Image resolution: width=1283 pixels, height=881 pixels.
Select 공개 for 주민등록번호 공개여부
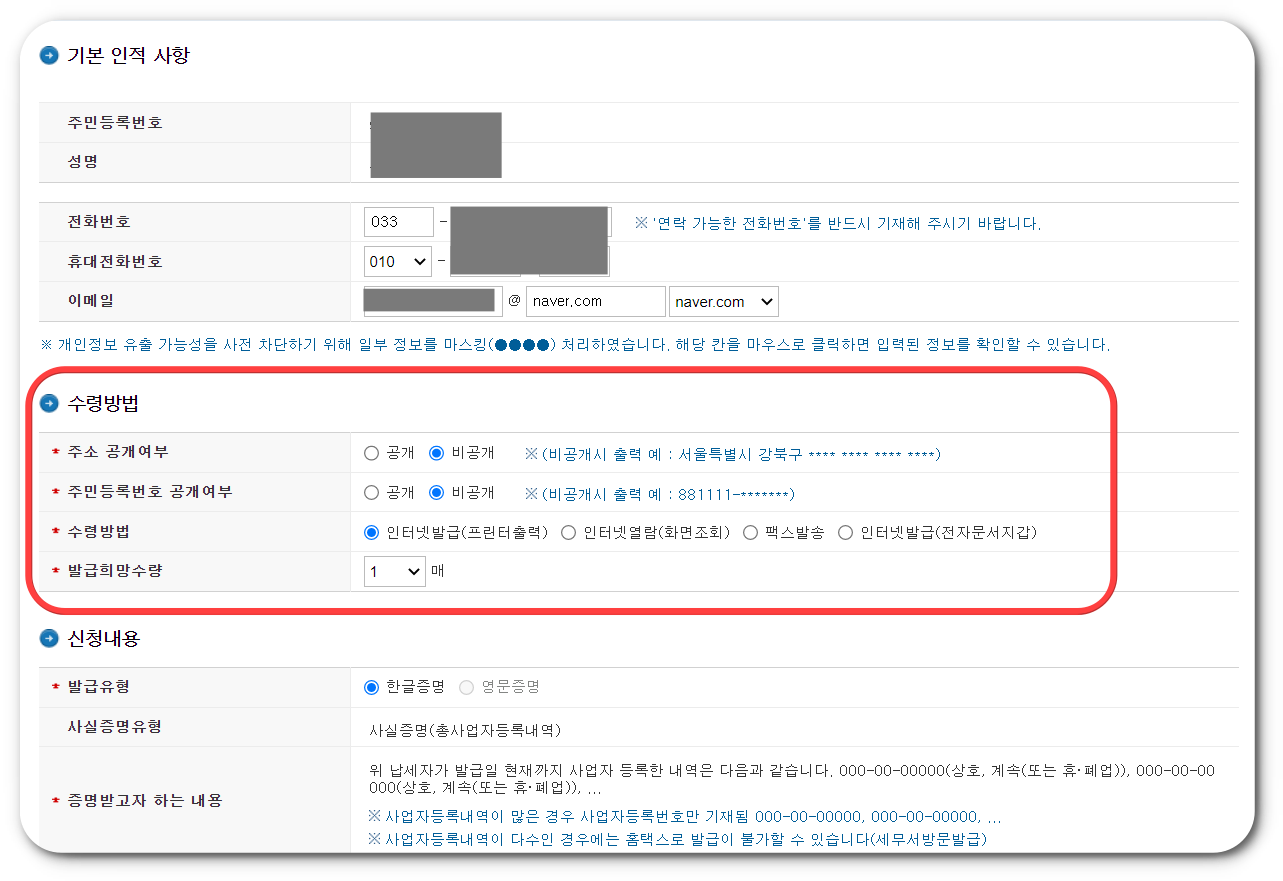coord(370,492)
